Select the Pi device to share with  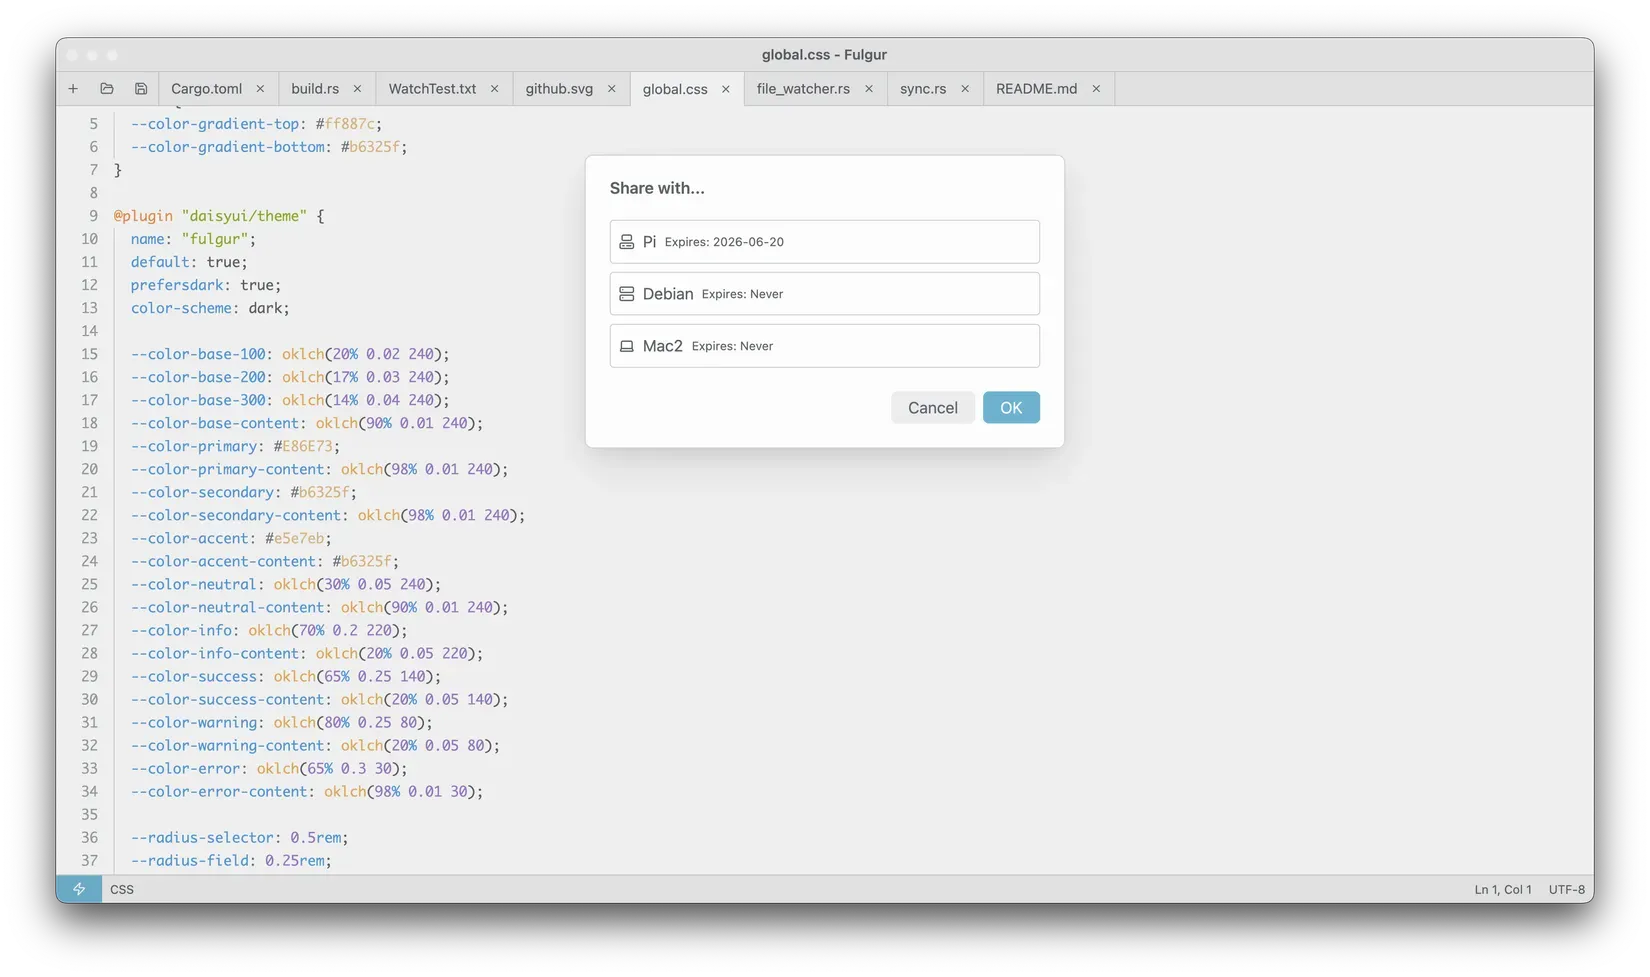click(824, 241)
